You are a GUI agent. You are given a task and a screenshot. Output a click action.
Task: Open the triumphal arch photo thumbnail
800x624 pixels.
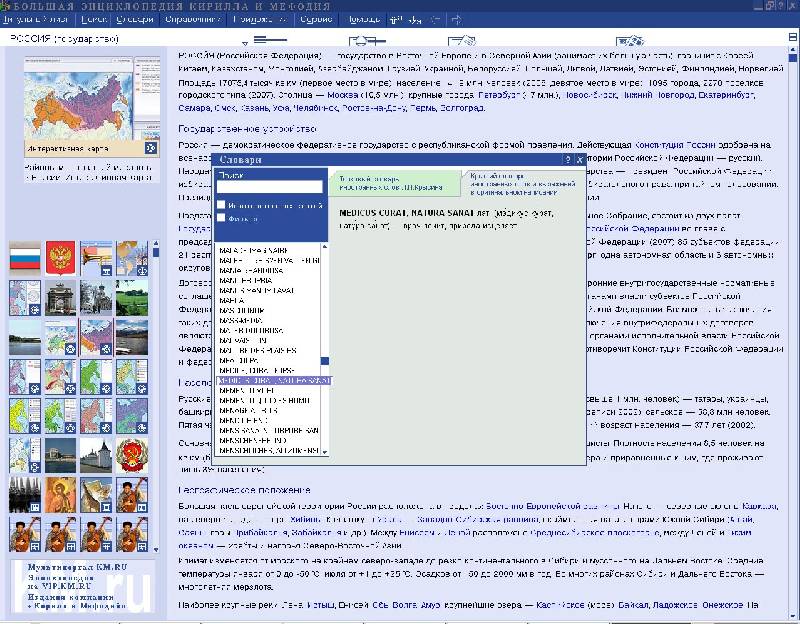[x=61, y=297]
